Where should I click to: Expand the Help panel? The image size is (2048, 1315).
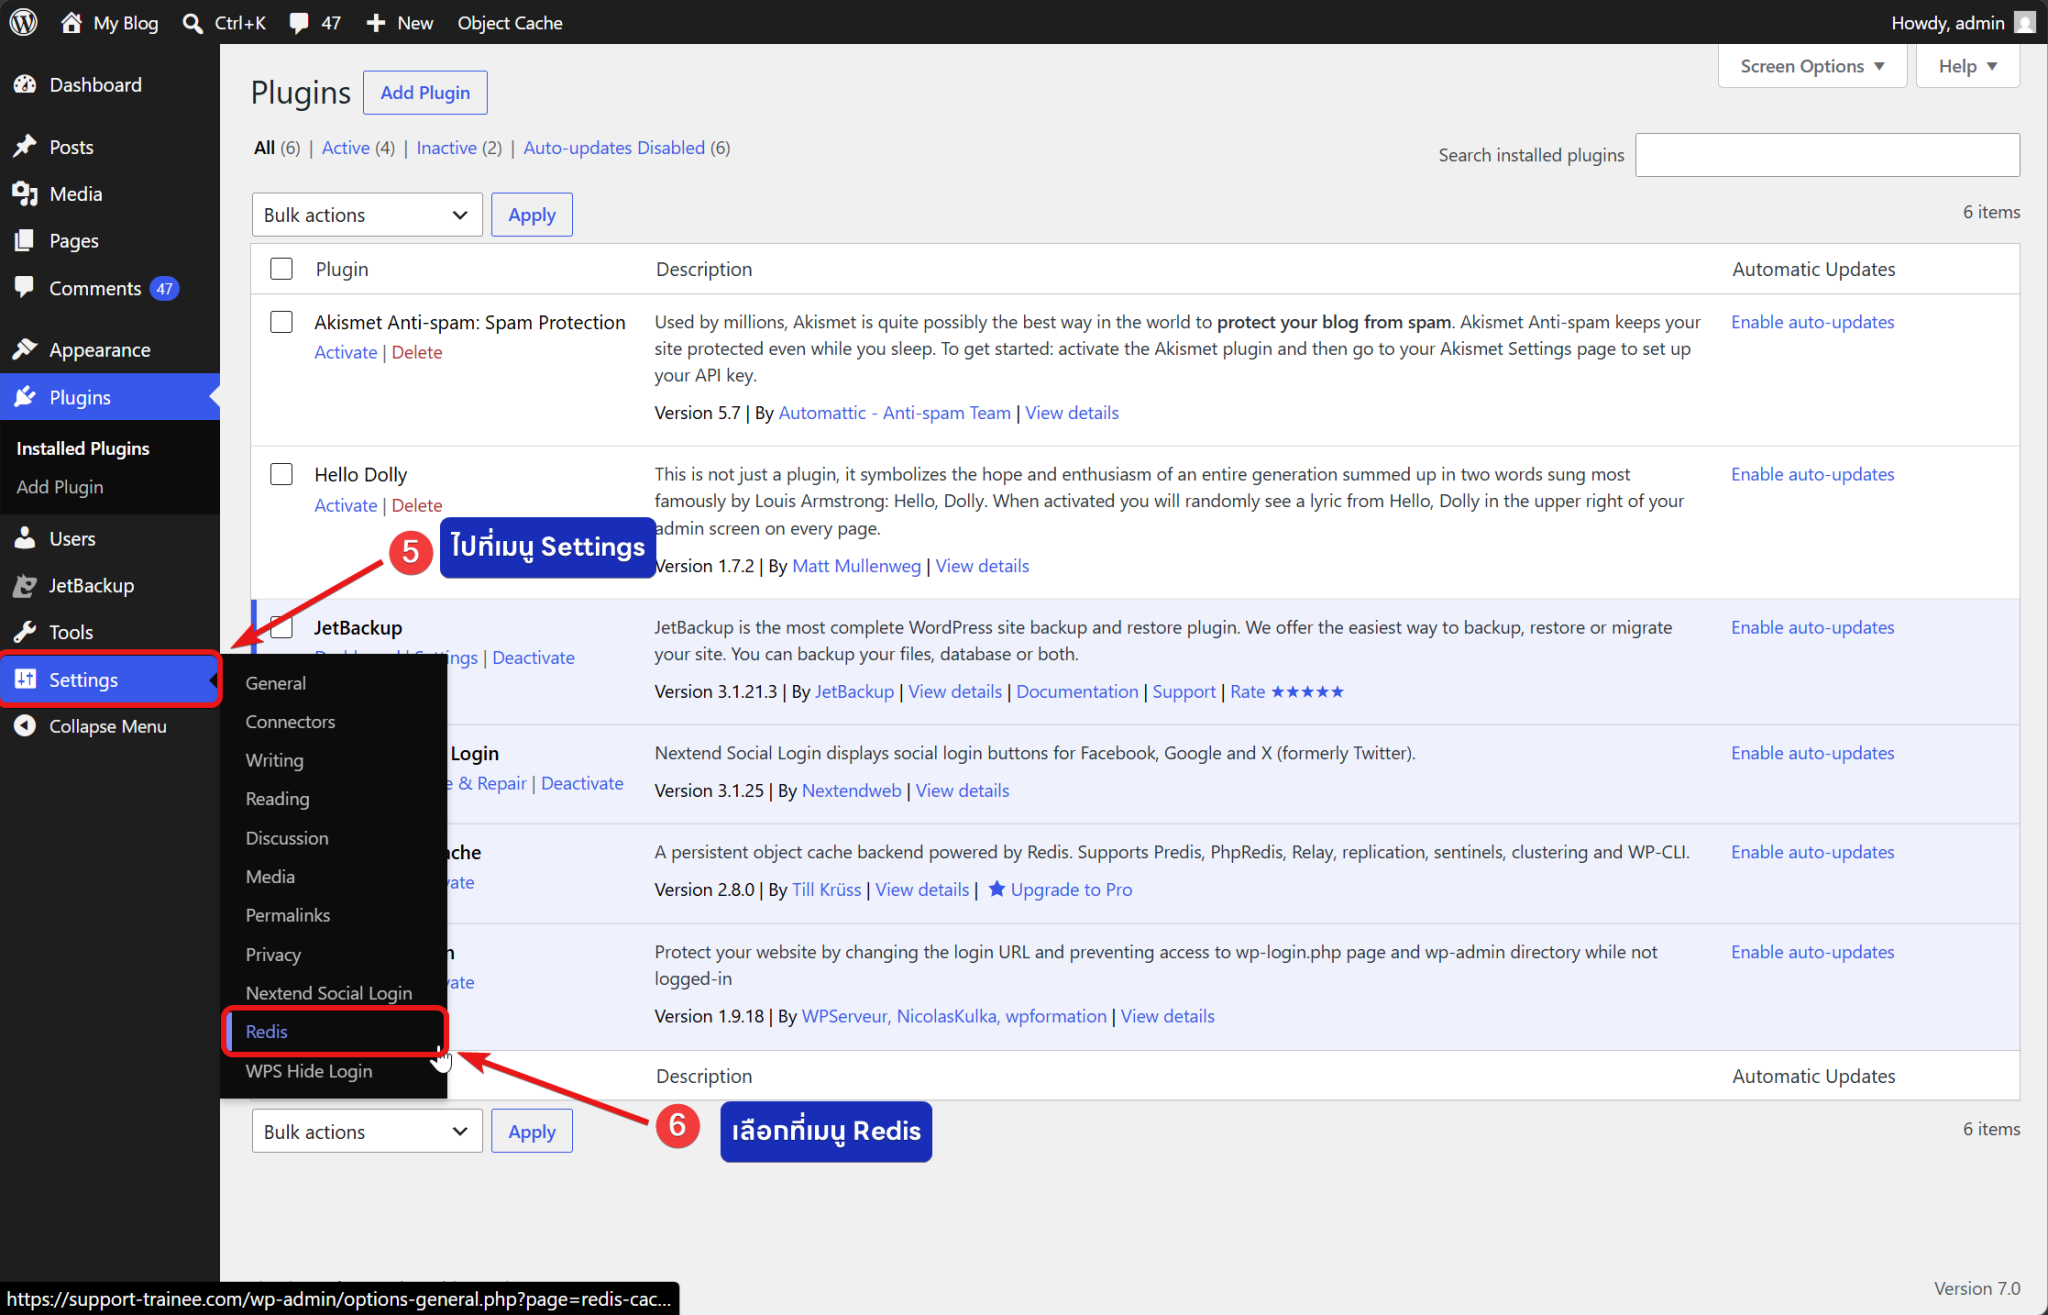pos(1967,66)
